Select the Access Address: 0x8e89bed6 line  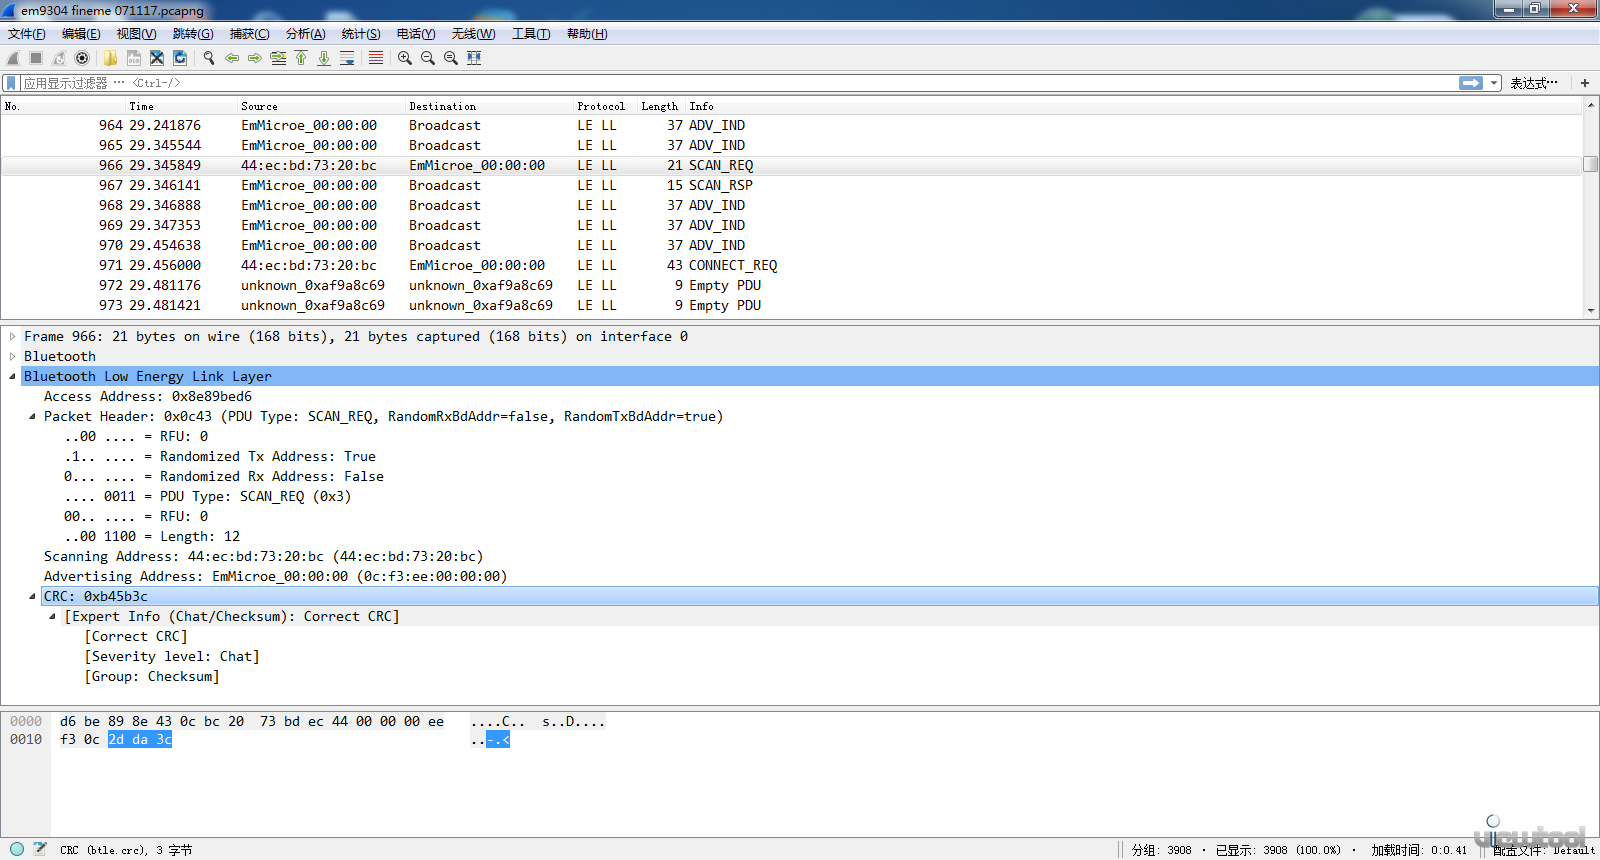148,397
